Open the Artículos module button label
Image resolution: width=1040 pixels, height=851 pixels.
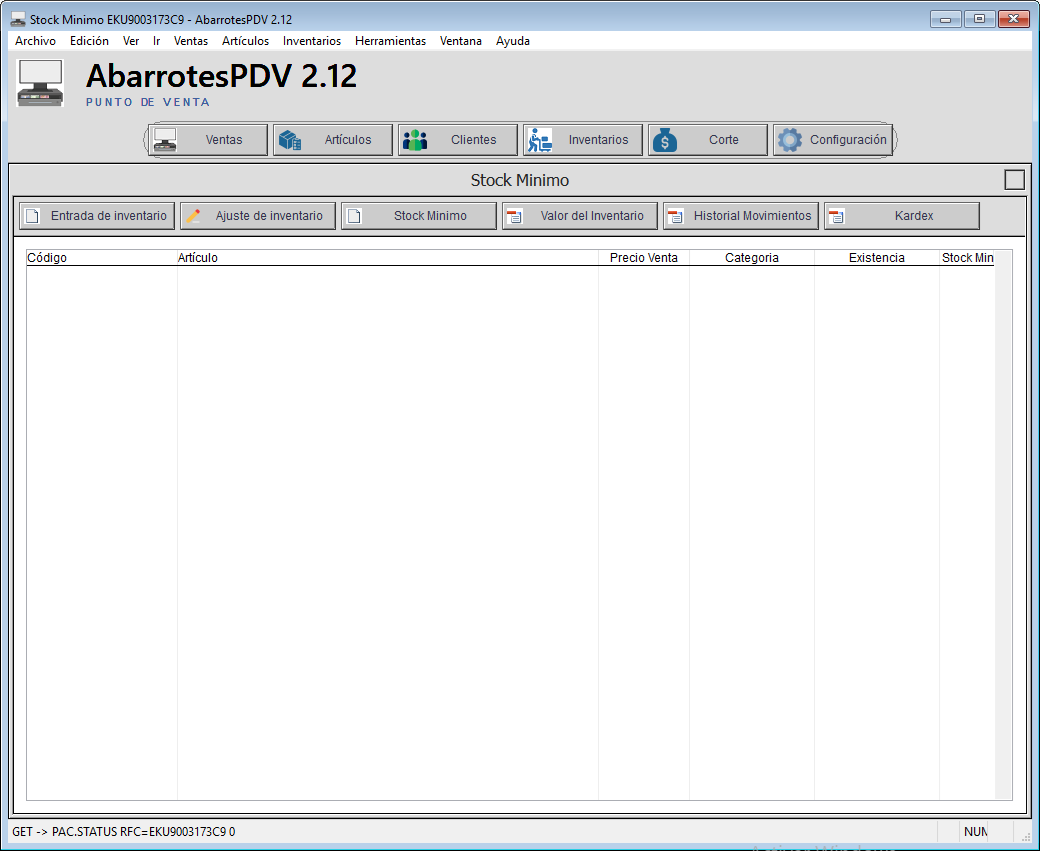point(348,140)
